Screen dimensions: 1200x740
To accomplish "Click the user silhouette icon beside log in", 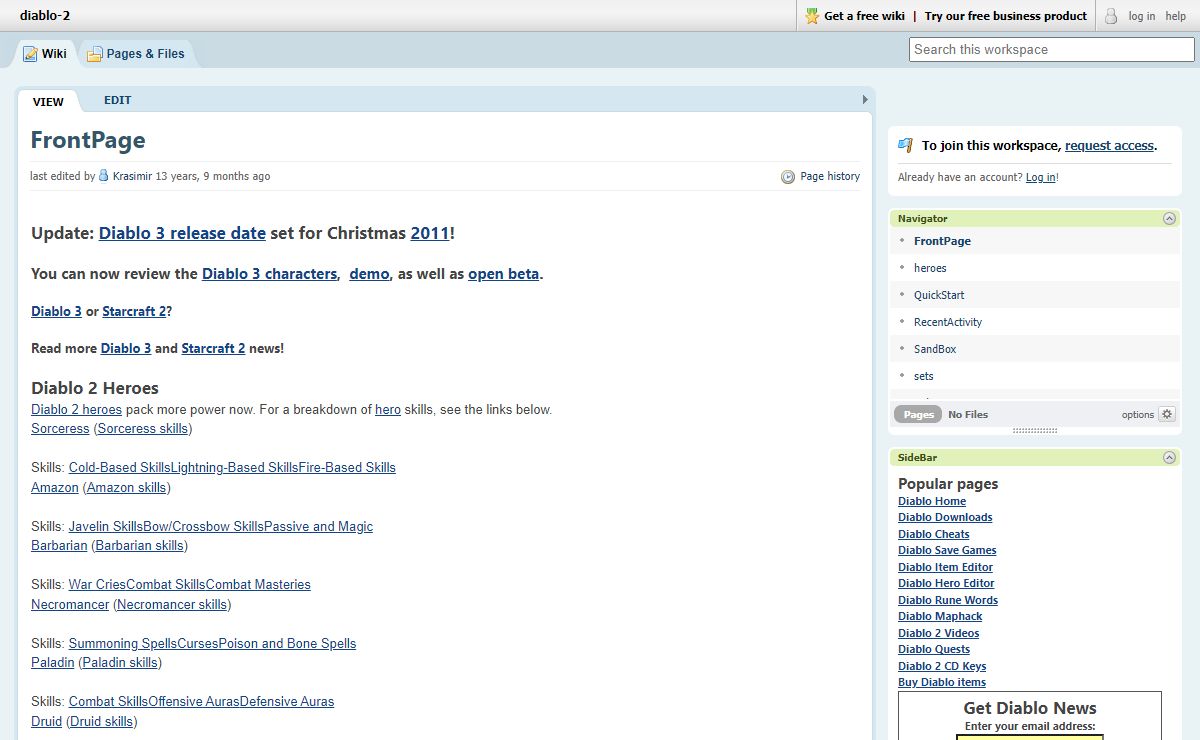I will (1111, 16).
